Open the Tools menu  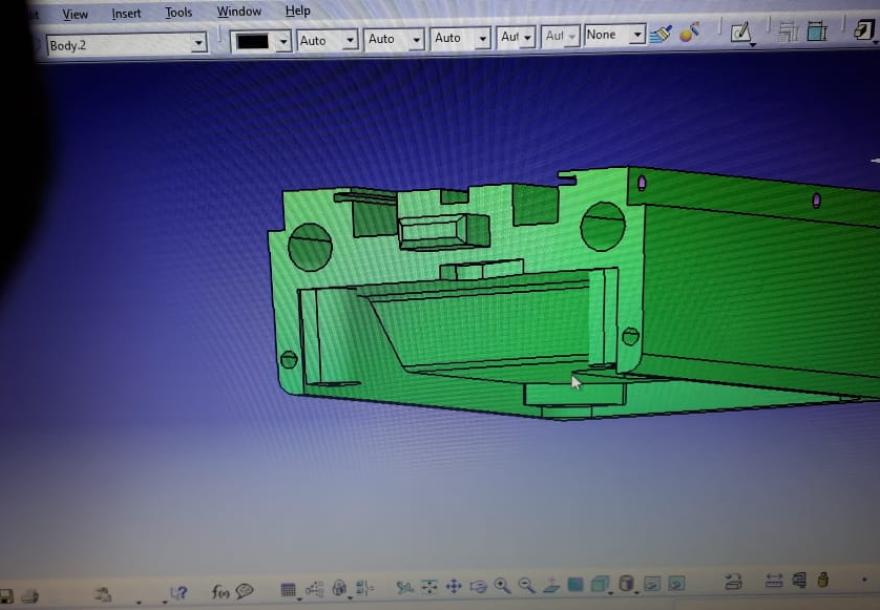(x=178, y=12)
